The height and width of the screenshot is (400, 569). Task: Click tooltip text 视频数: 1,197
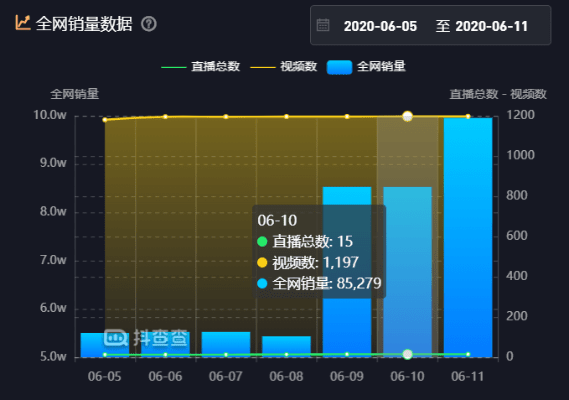click(315, 262)
